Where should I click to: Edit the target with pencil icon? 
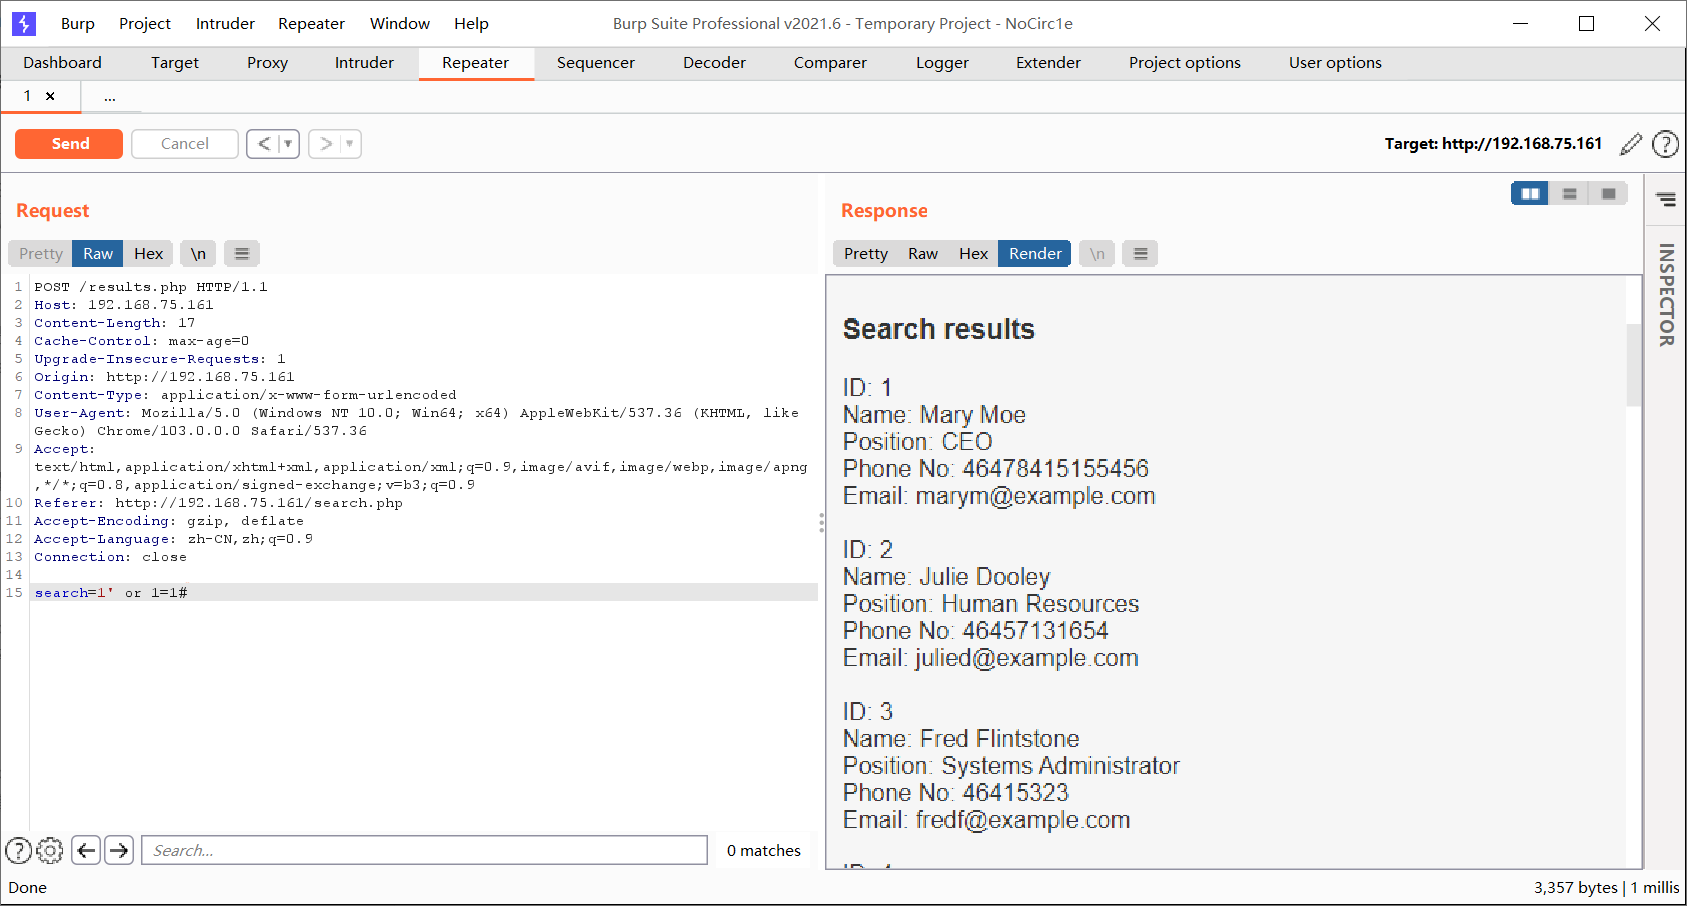tap(1631, 144)
